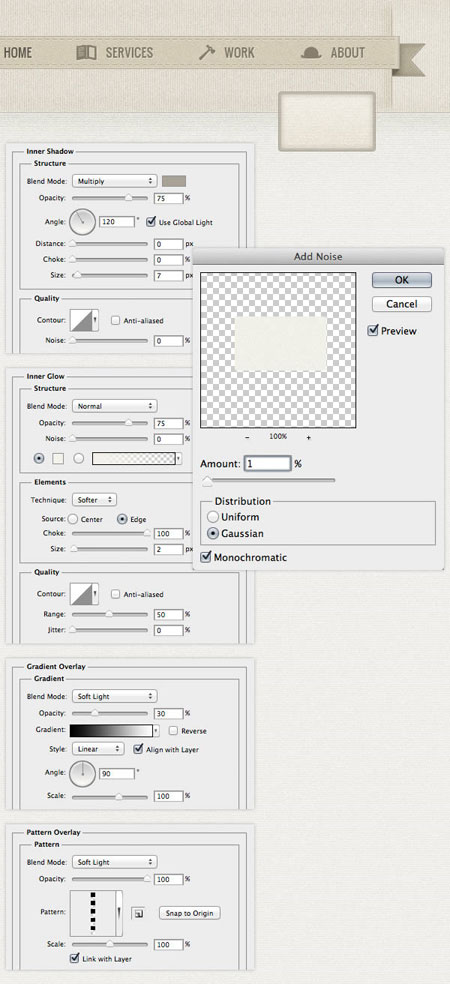Open Inner Shadow Blend Mode dropdown
This screenshot has width=450, height=984.
pos(114,181)
